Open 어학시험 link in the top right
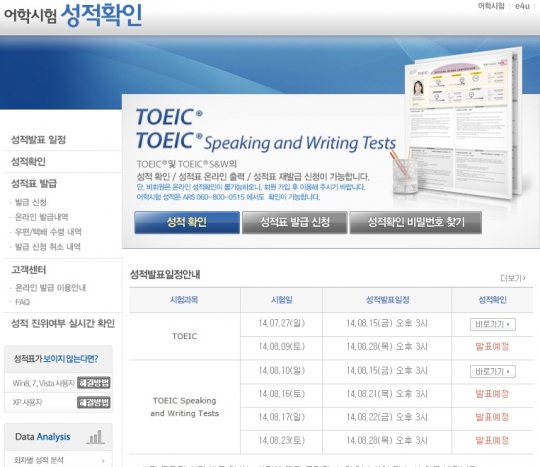Screen dimensions: 540x467 point(491,6)
